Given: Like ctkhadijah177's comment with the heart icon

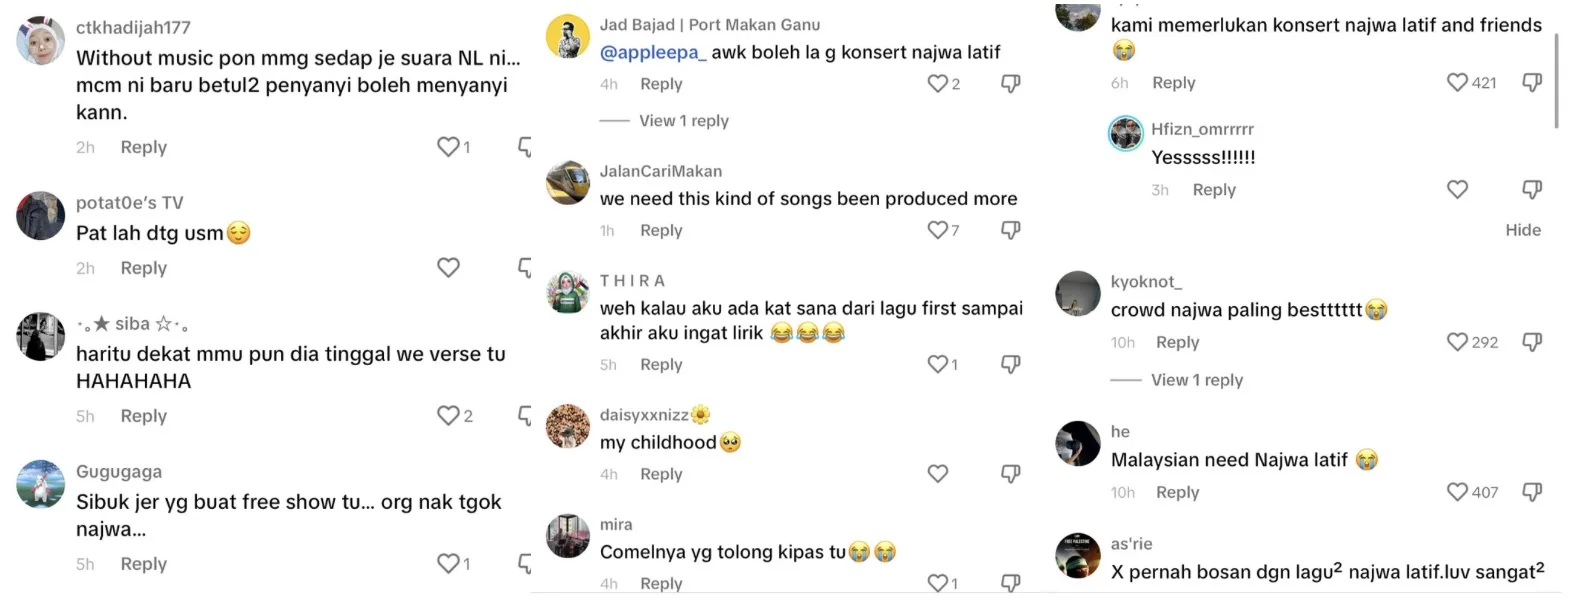Looking at the screenshot, I should click(448, 147).
